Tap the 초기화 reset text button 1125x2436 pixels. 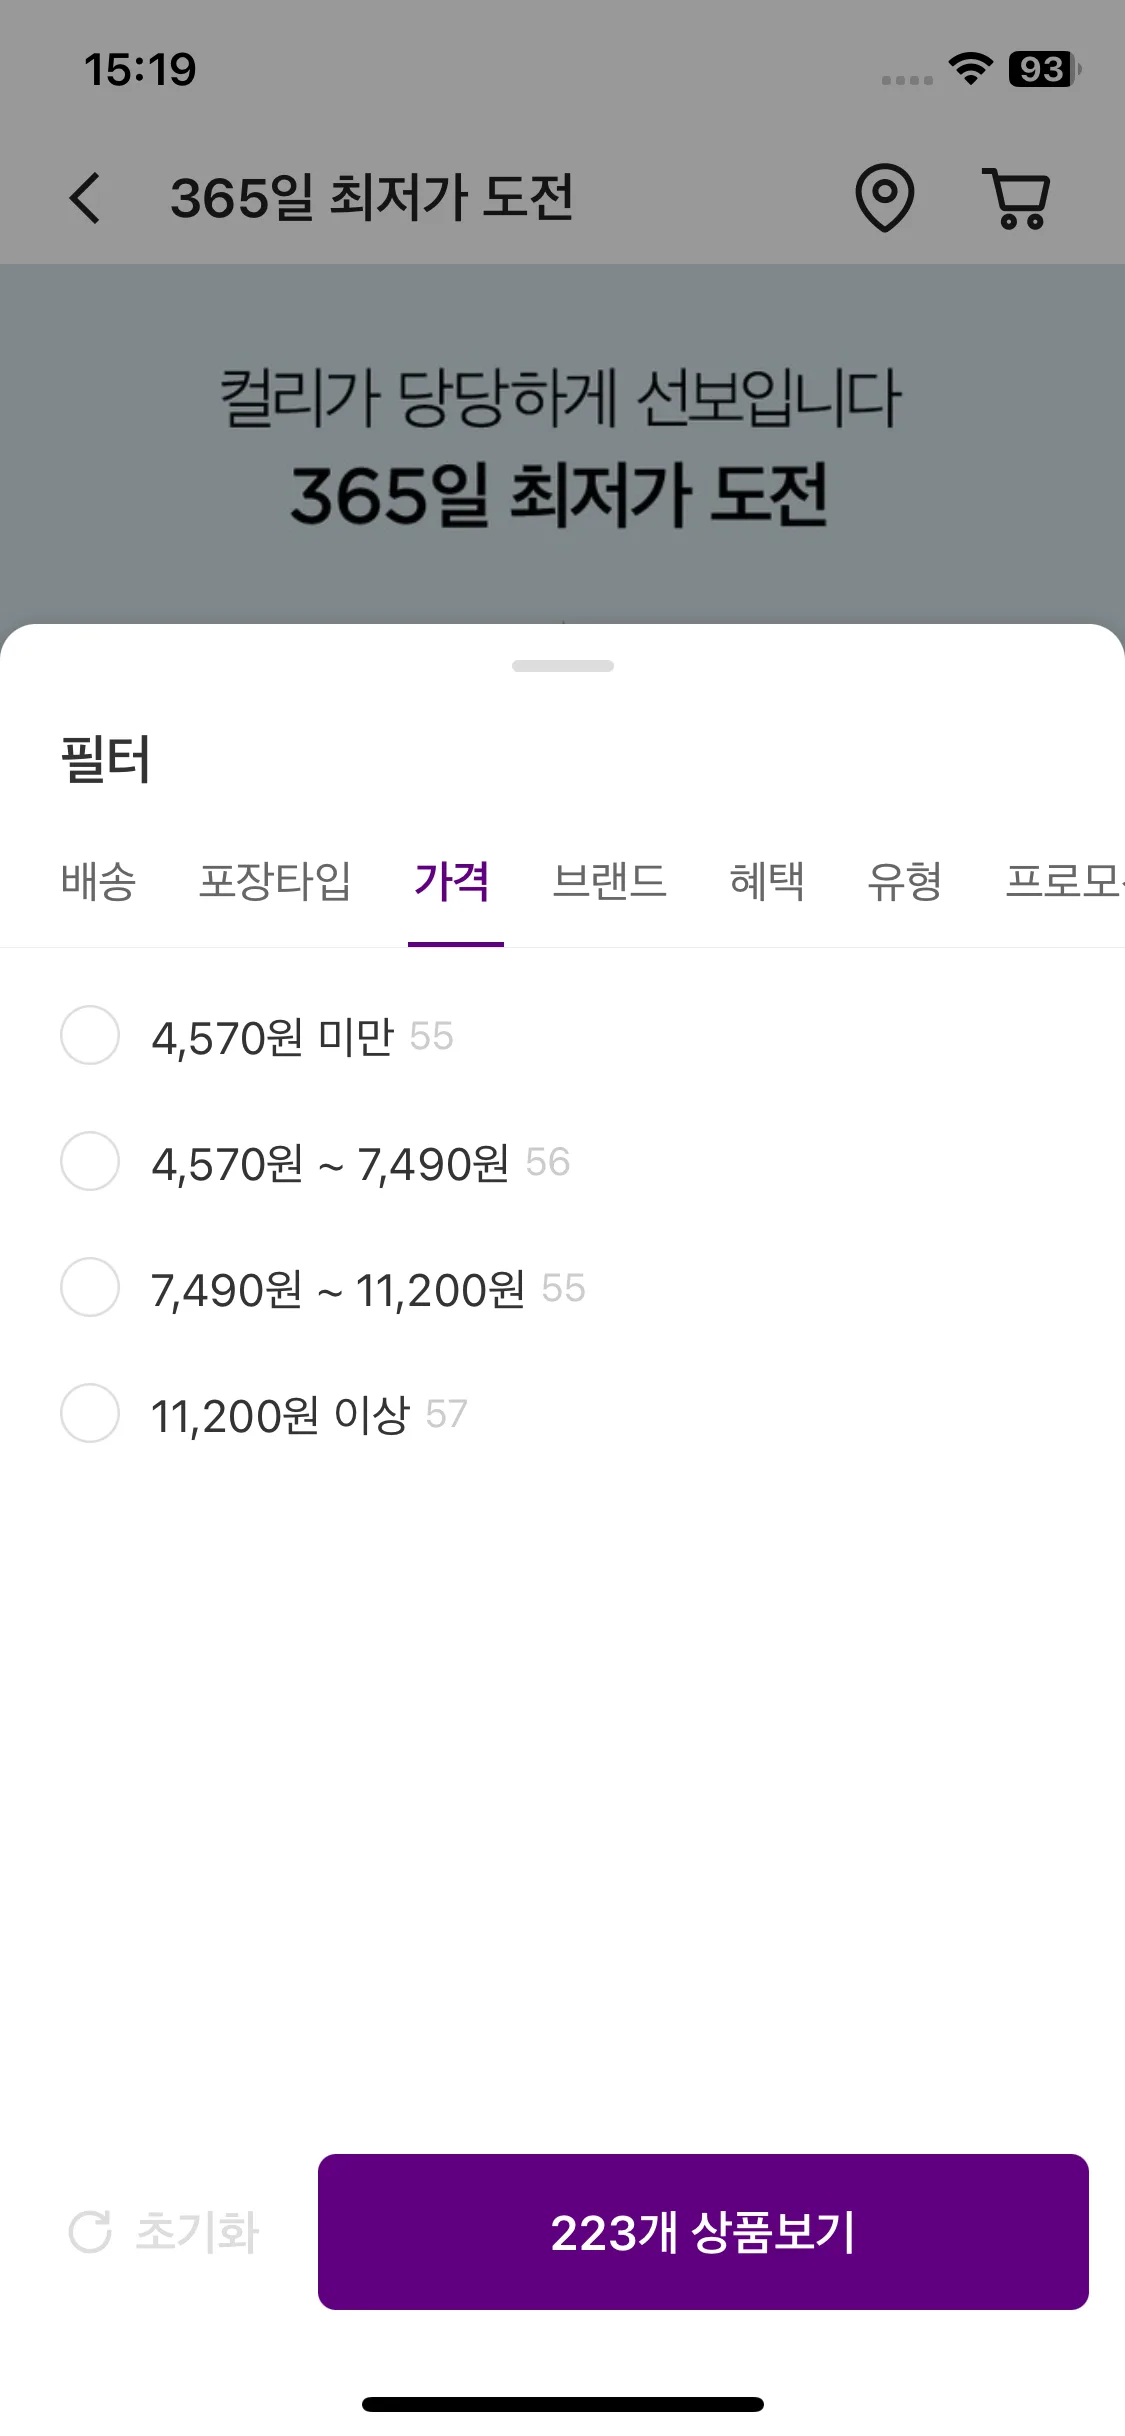[197, 2232]
